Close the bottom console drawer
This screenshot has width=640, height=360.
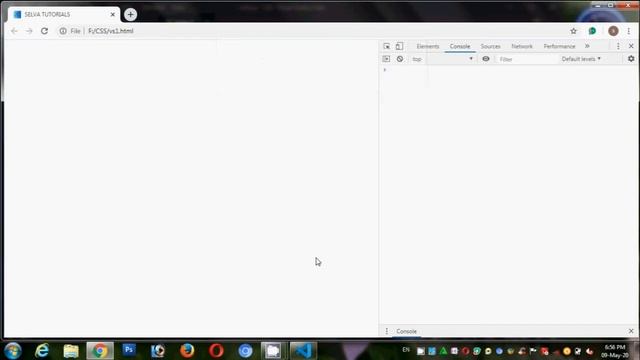point(631,331)
